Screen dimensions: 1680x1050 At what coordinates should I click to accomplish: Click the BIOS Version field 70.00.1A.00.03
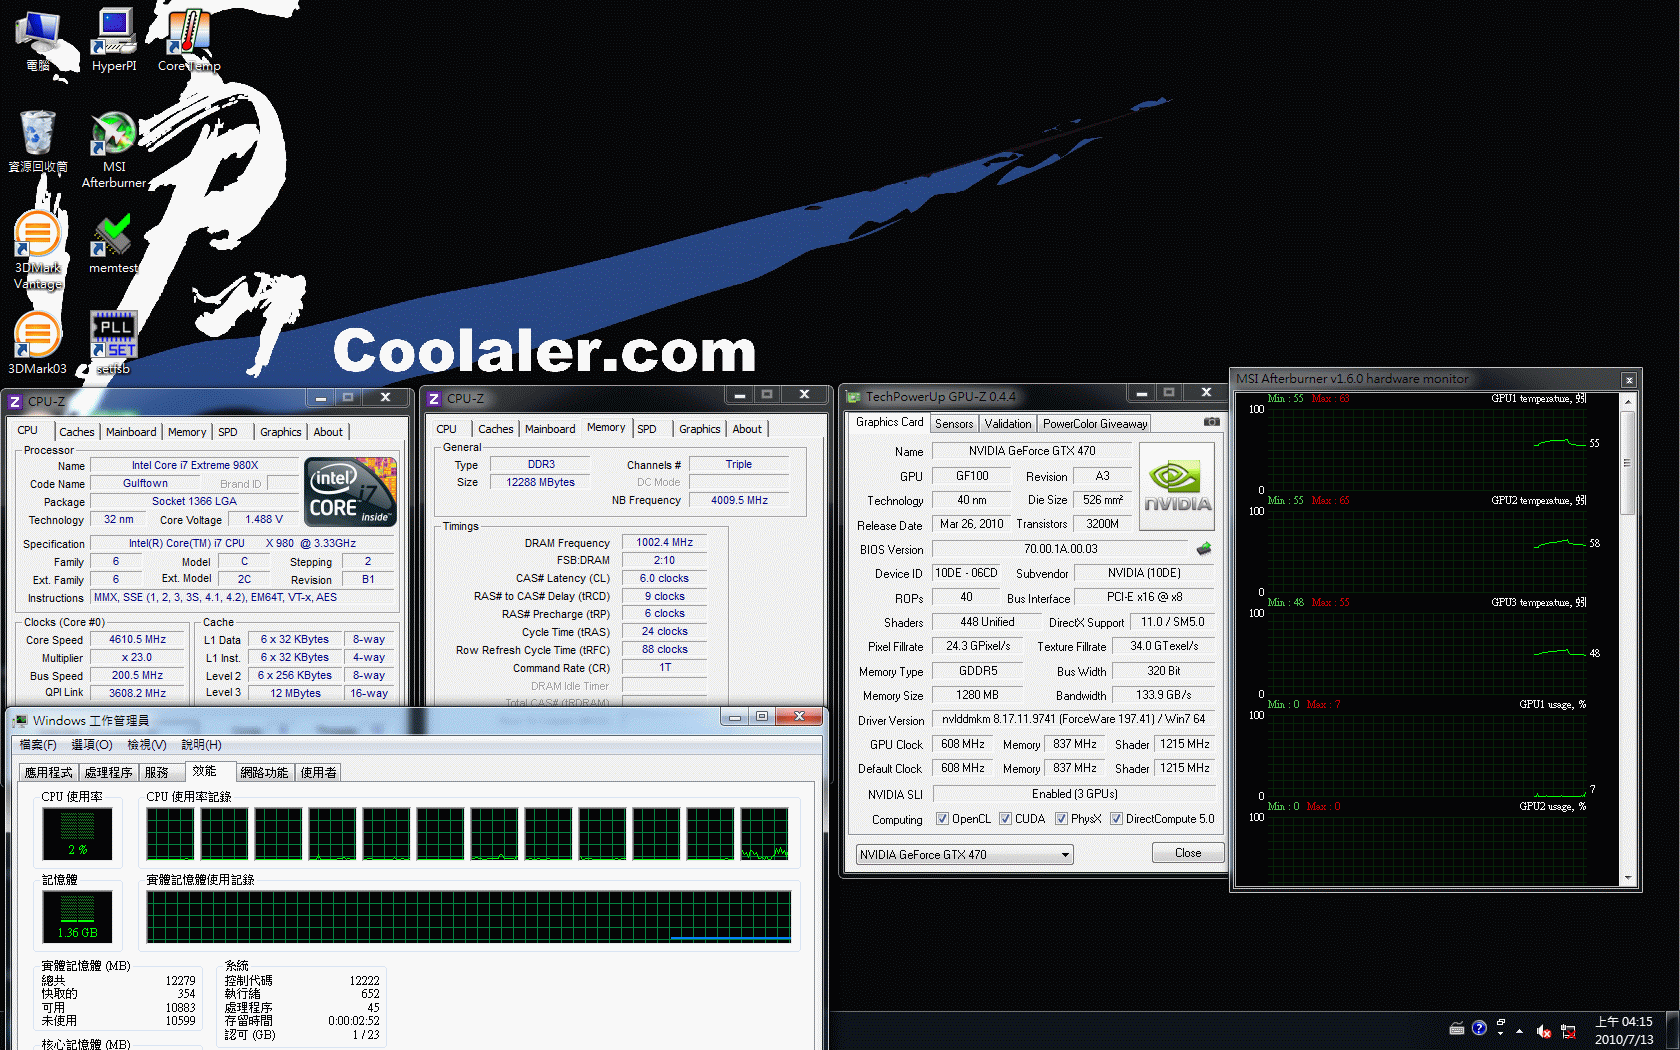[x=1060, y=549]
